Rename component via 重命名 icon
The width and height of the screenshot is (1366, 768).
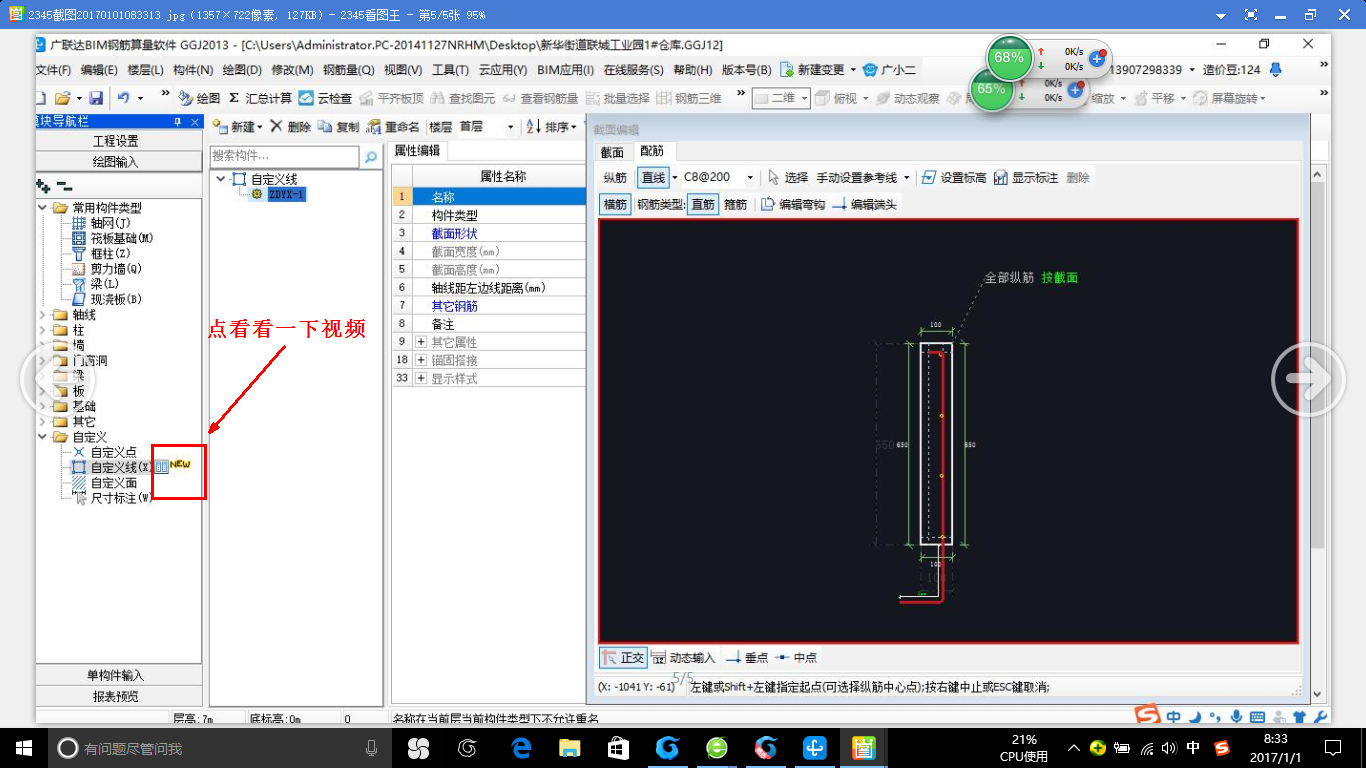pos(393,127)
